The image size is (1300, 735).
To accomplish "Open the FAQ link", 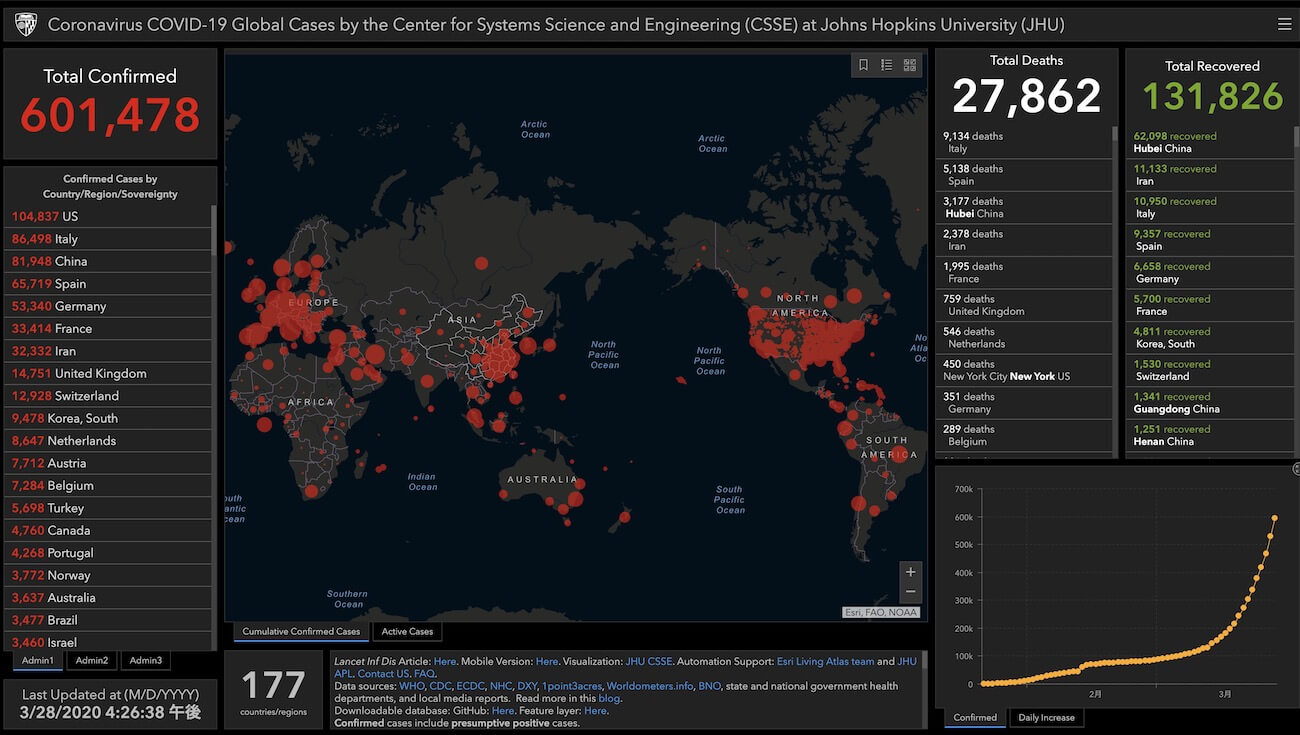I will pos(424,674).
